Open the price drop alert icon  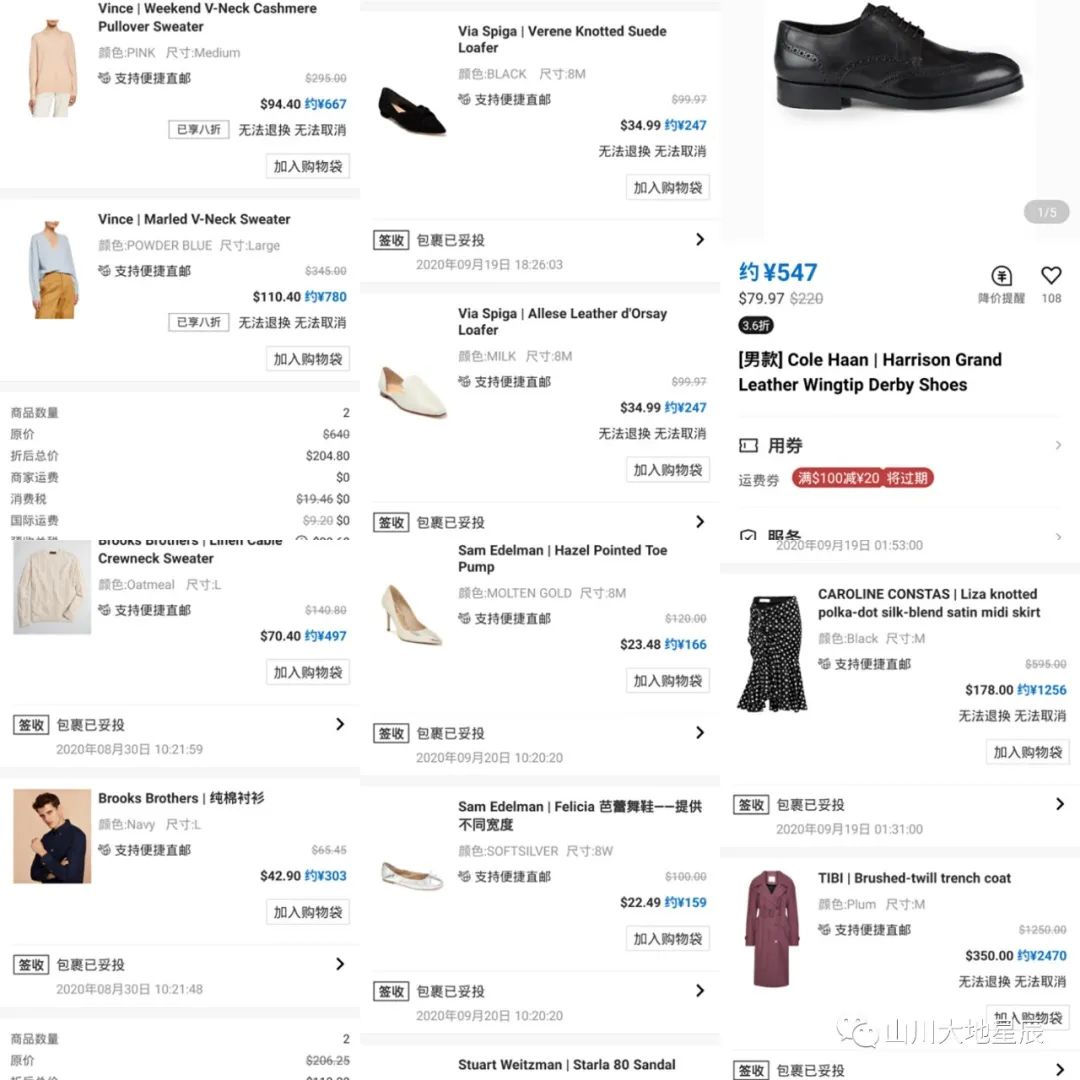[x=1001, y=276]
